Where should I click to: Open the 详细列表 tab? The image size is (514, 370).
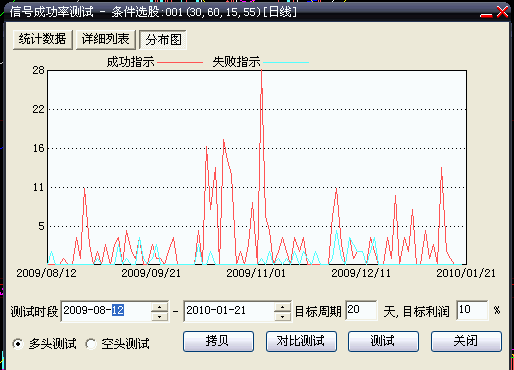tap(106, 40)
